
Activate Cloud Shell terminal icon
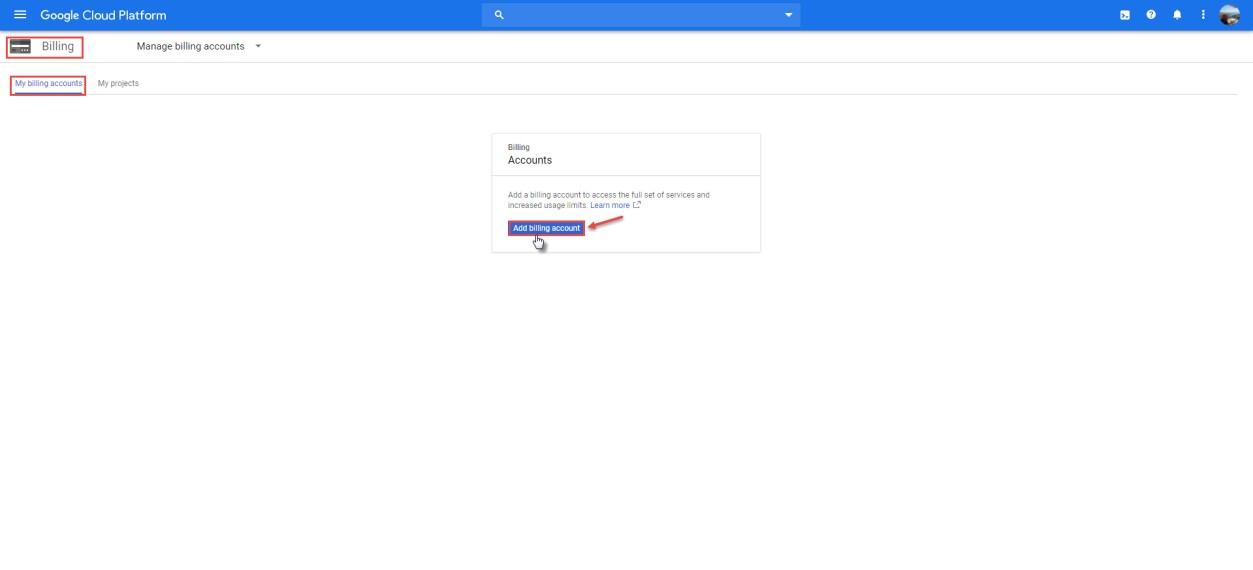(1125, 15)
